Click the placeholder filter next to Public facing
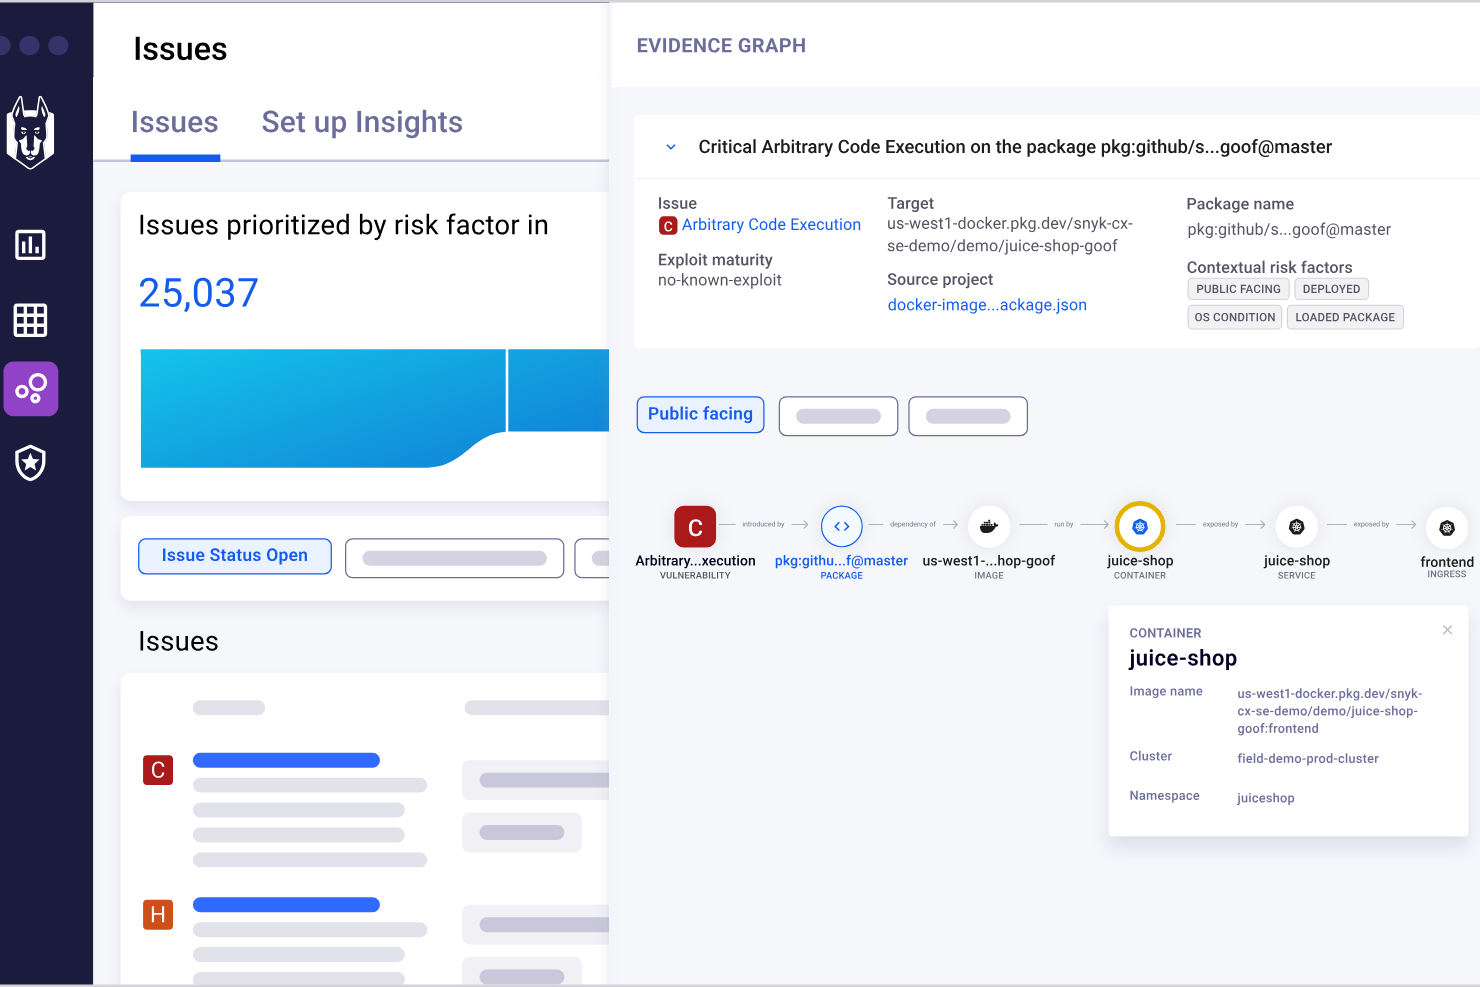The image size is (1480, 987). [838, 417]
